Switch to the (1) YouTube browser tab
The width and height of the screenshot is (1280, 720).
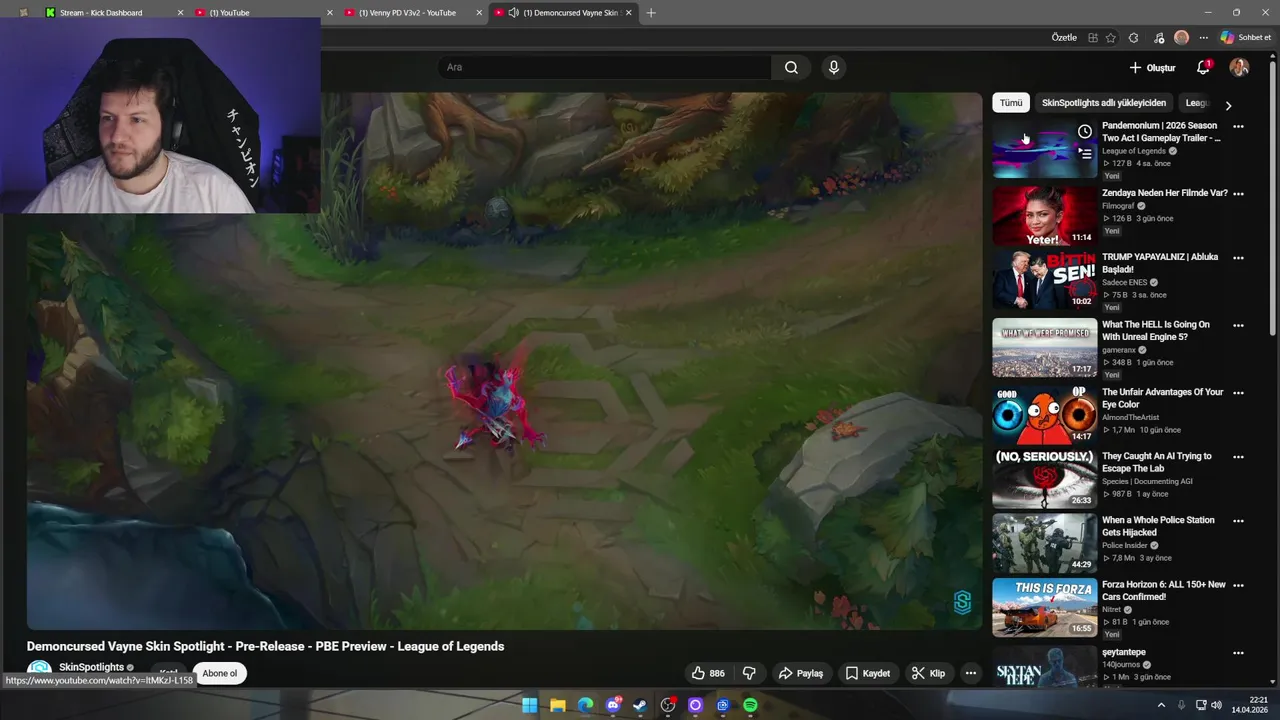tap(262, 13)
